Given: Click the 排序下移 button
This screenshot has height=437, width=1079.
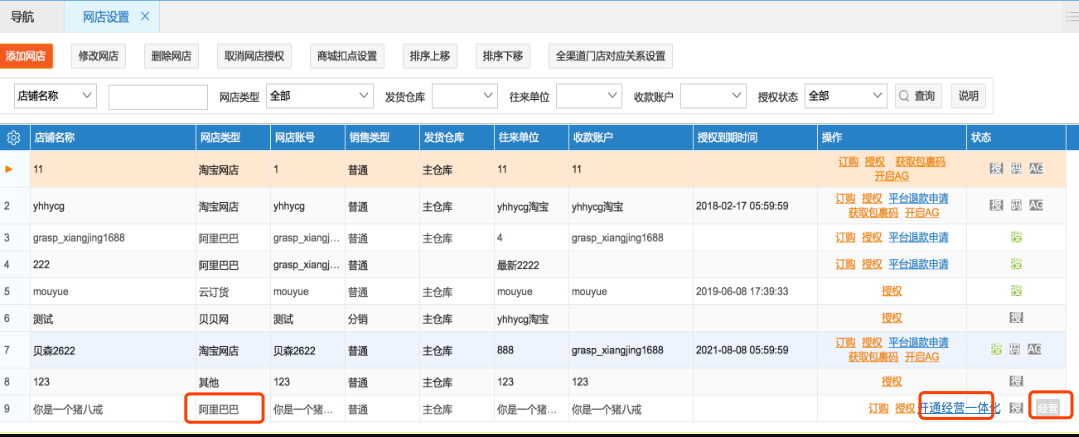Looking at the screenshot, I should pyautogui.click(x=502, y=56).
